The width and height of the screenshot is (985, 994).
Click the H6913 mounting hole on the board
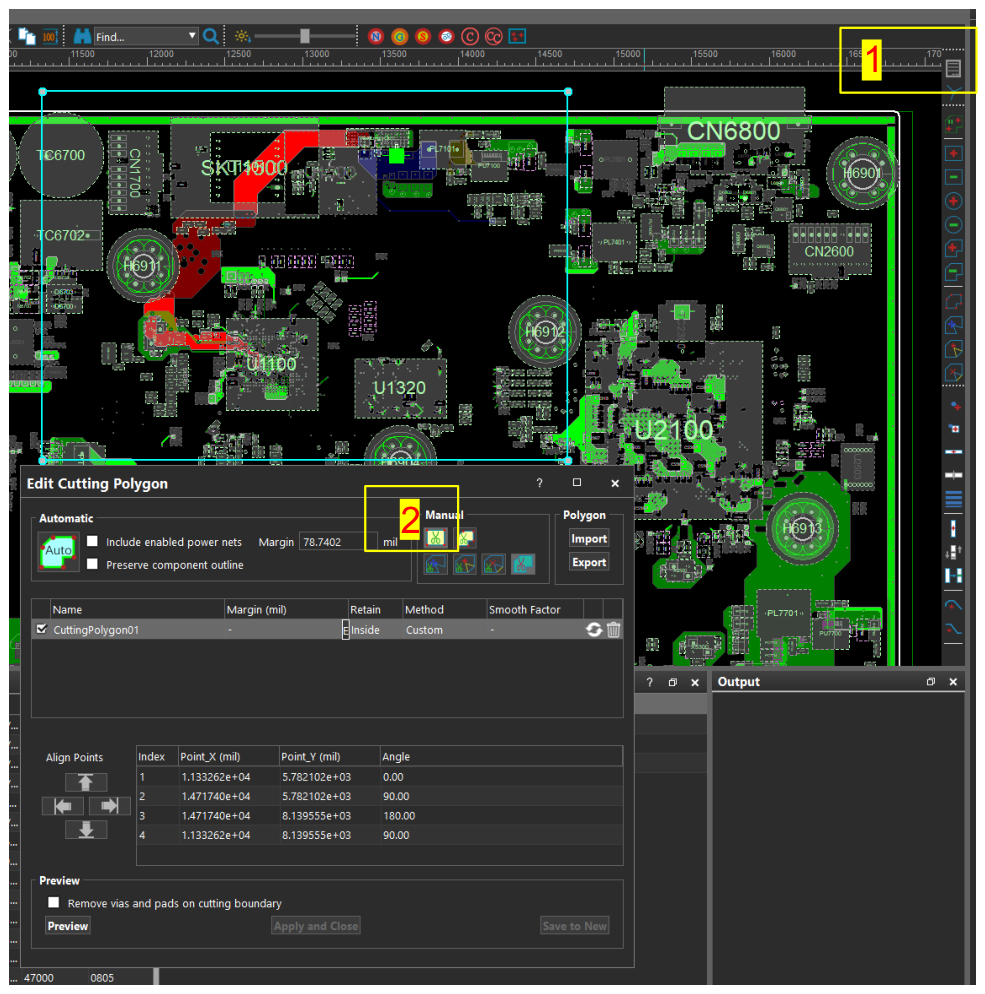[802, 528]
